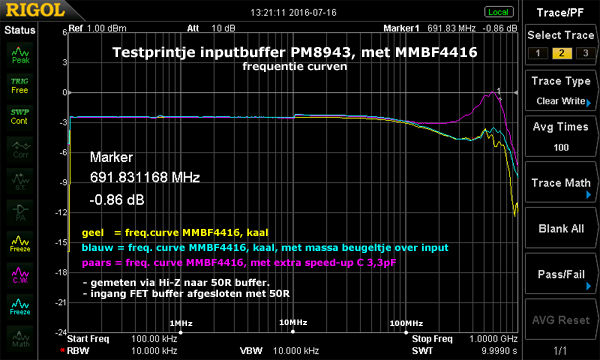600x360 pixels.
Task: Click the dimmed AVG Reset softkey
Action: (x=561, y=320)
